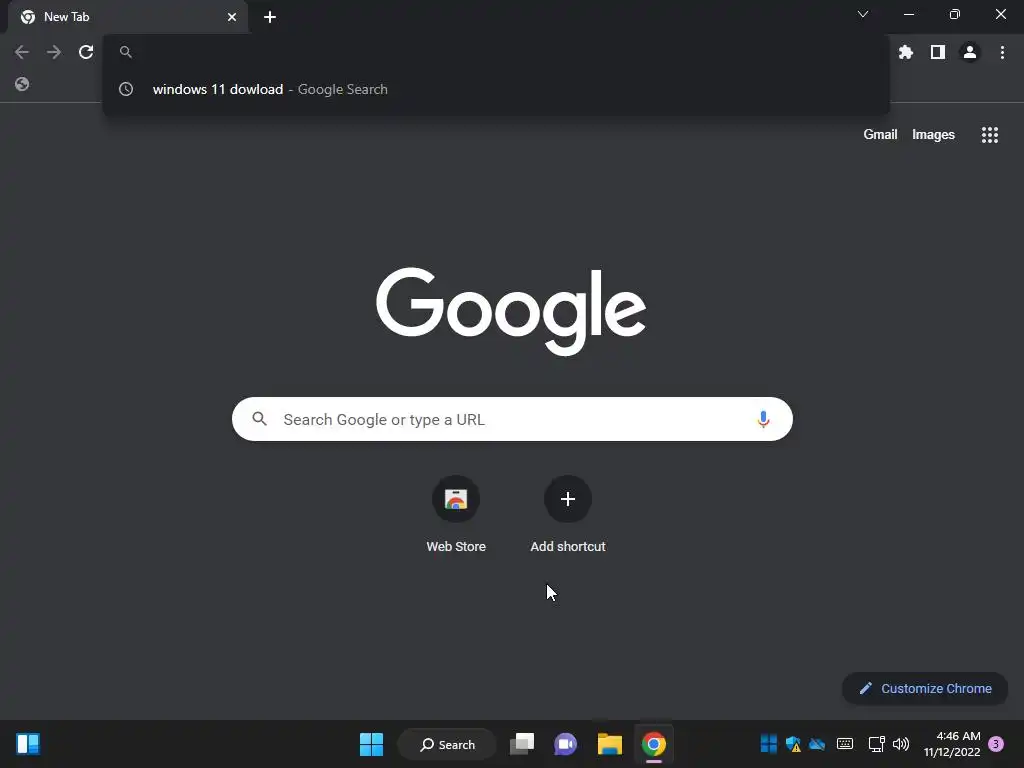Open the tab search chevron
The width and height of the screenshot is (1024, 768).
coord(863,14)
